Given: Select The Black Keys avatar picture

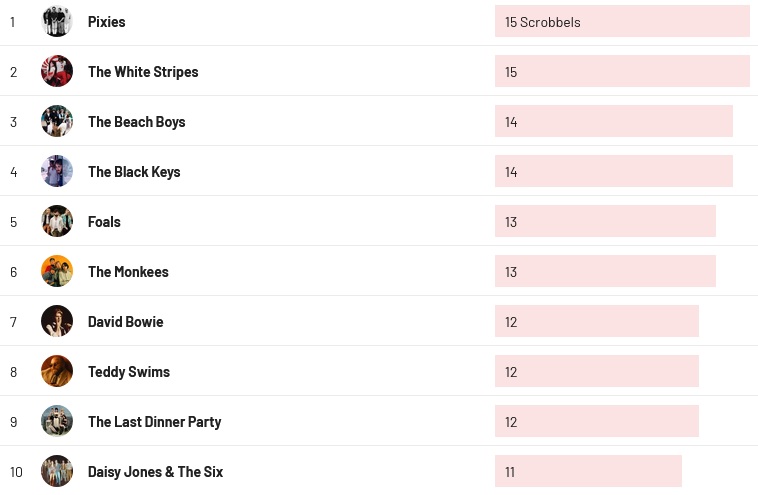Looking at the screenshot, I should click(57, 171).
